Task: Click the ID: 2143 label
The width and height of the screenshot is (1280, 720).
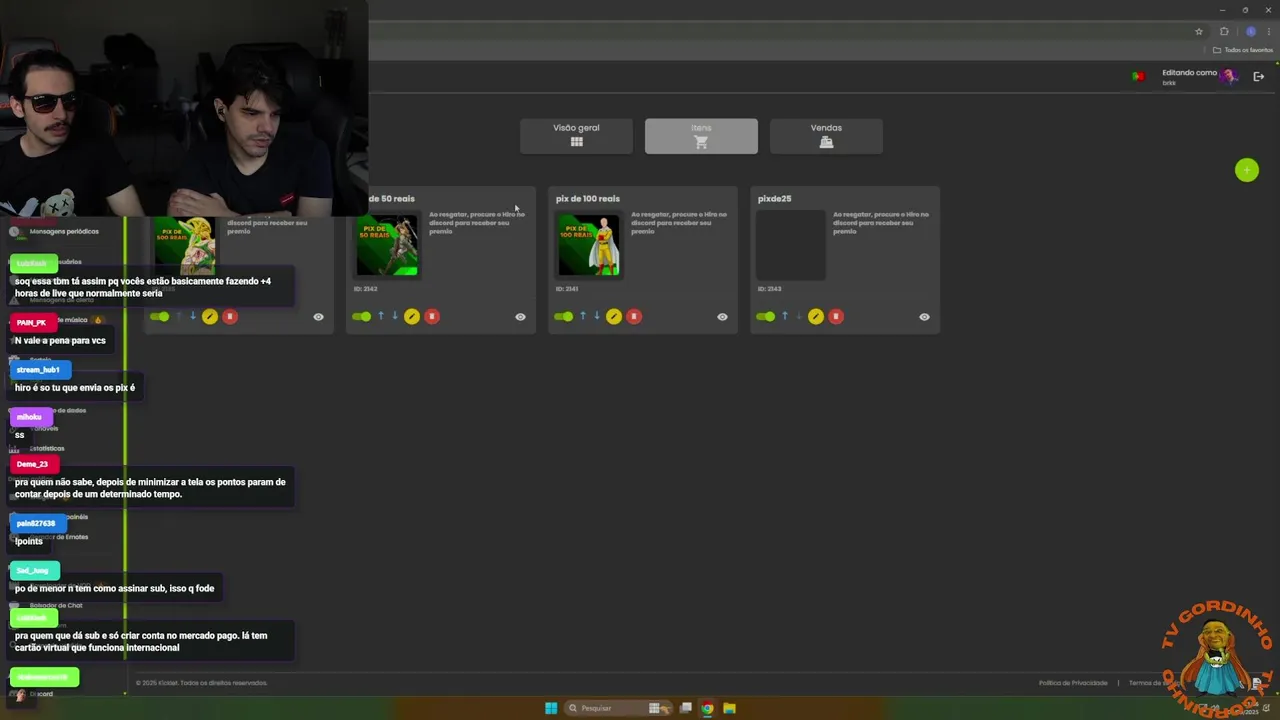Action: pos(769,289)
